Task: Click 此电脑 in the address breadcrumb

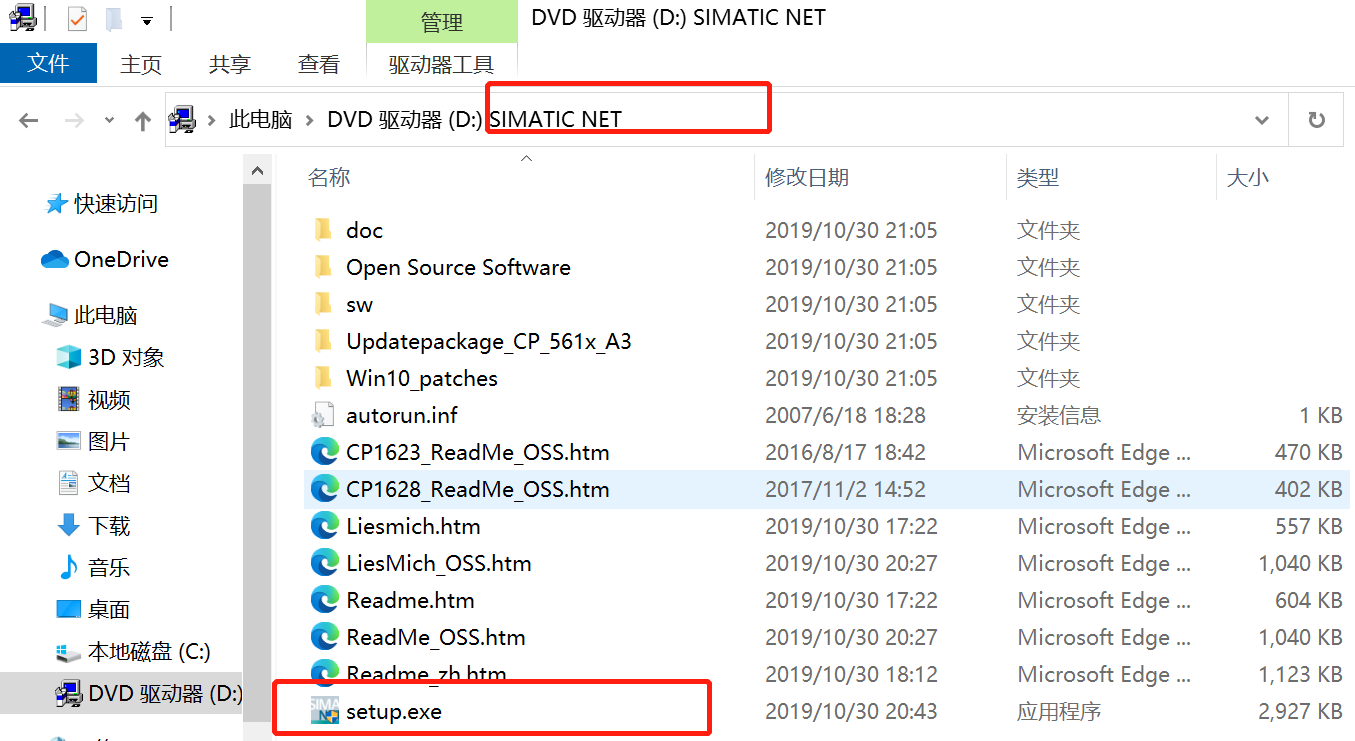Action: [x=261, y=120]
